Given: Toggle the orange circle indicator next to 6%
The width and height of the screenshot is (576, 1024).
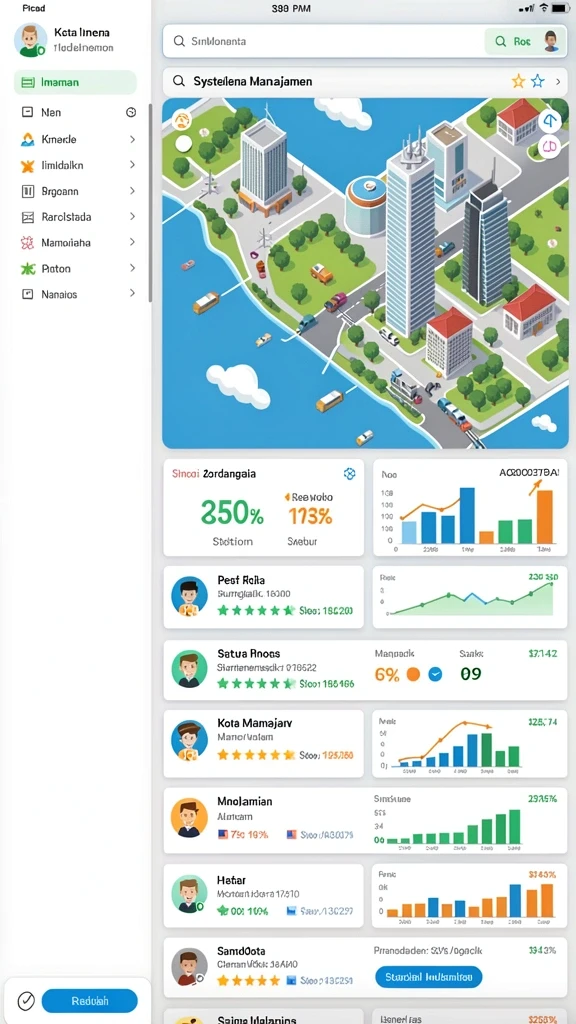Looking at the screenshot, I should tap(413, 675).
